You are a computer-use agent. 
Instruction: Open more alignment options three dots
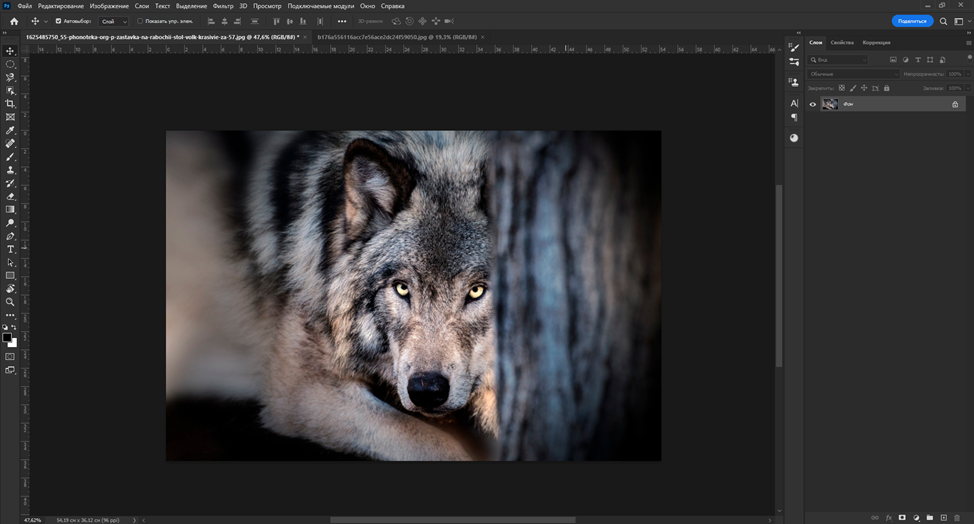tap(342, 21)
